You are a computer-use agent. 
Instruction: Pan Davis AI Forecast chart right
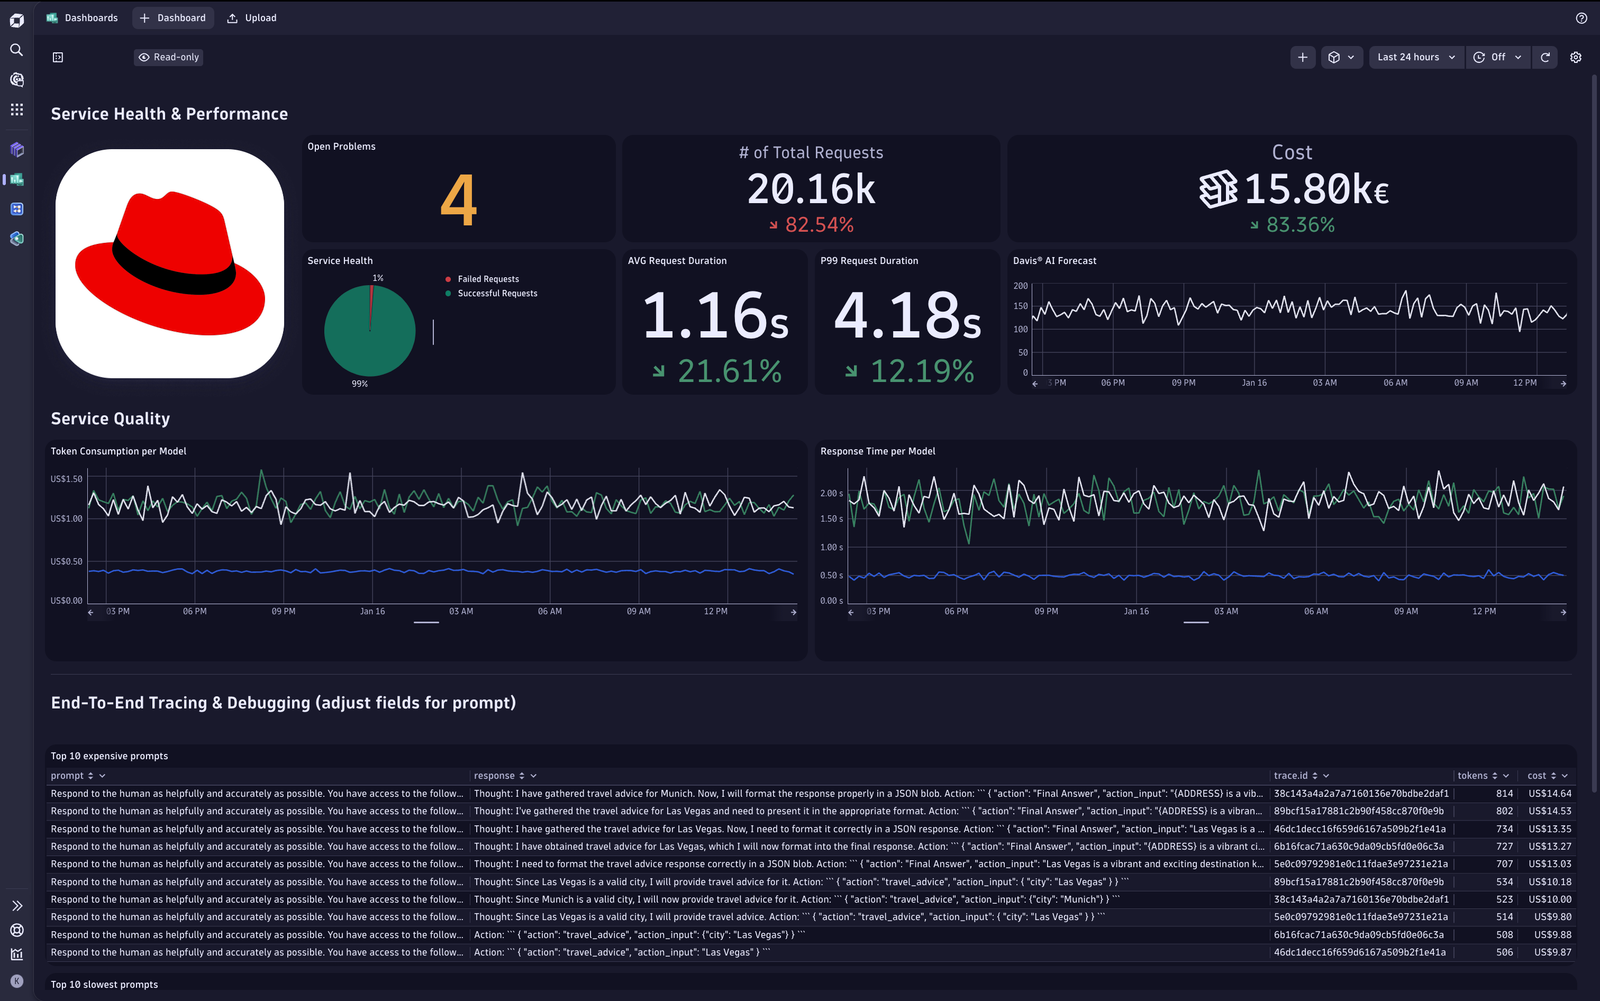pyautogui.click(x=1563, y=383)
